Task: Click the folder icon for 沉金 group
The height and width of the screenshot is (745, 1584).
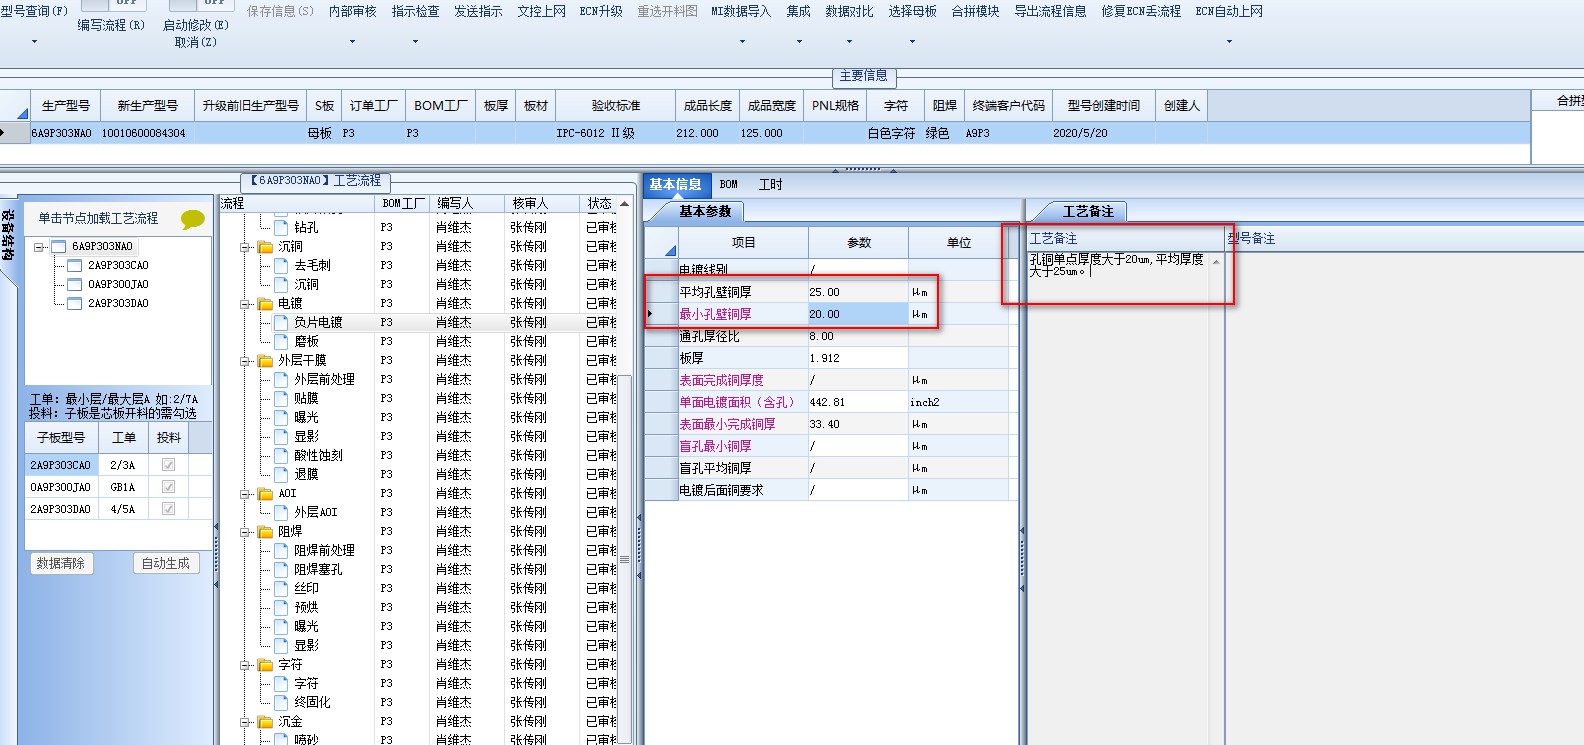Action: coord(265,722)
